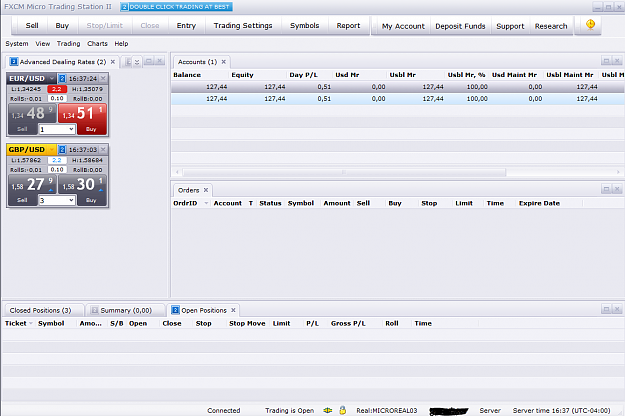625x416 pixels.
Task: Open the System menu
Action: 17,43
